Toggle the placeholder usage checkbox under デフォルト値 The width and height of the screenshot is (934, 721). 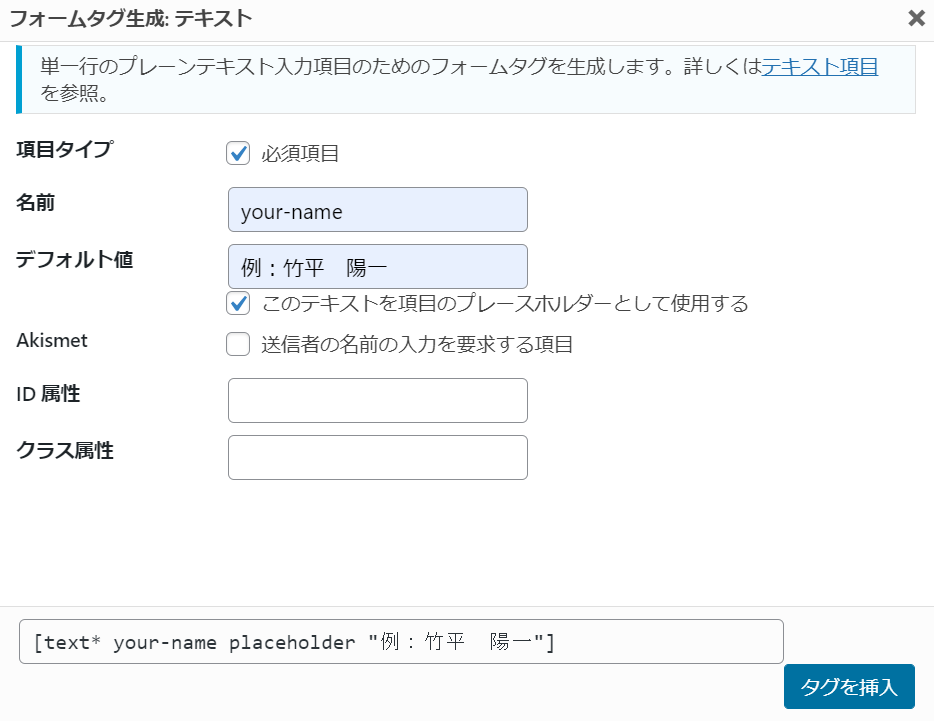tap(238, 303)
